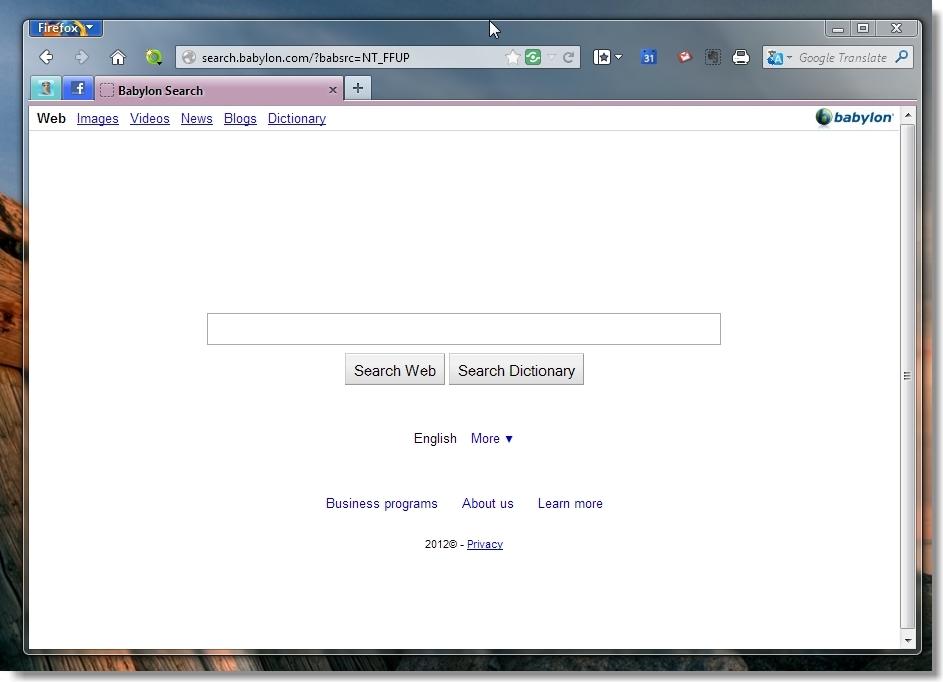Click the Babylon logo
This screenshot has height=682, width=943.
(855, 117)
